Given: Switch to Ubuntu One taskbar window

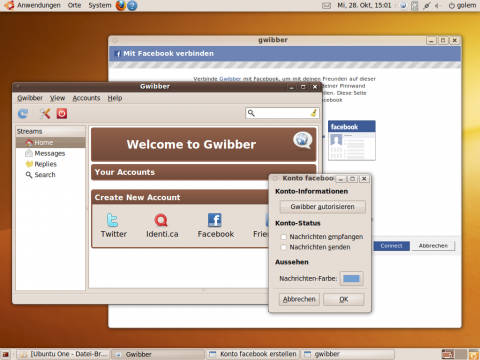Looking at the screenshot, I should pyautogui.click(x=63, y=354).
